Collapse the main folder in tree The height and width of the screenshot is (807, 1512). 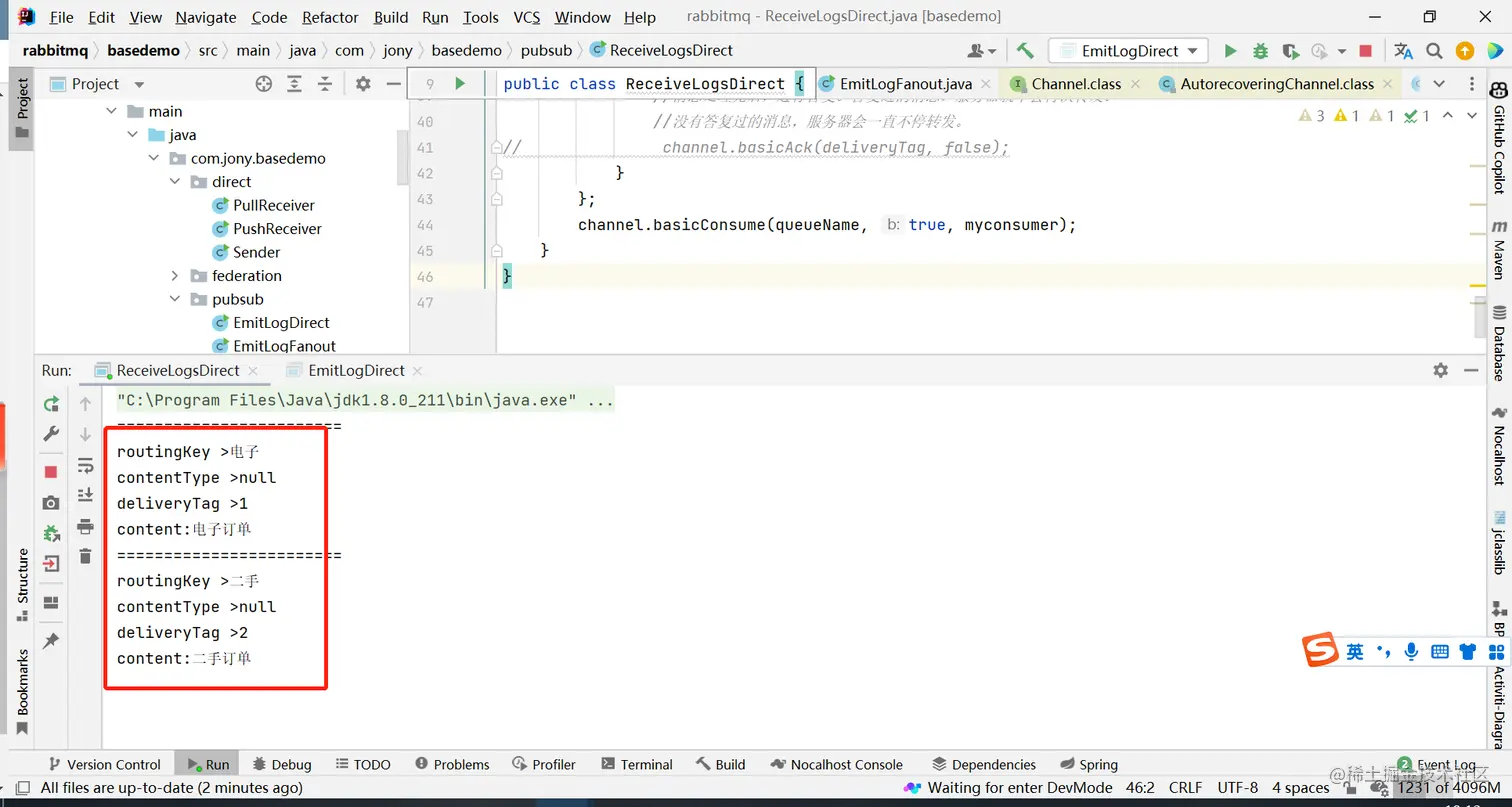point(111,112)
